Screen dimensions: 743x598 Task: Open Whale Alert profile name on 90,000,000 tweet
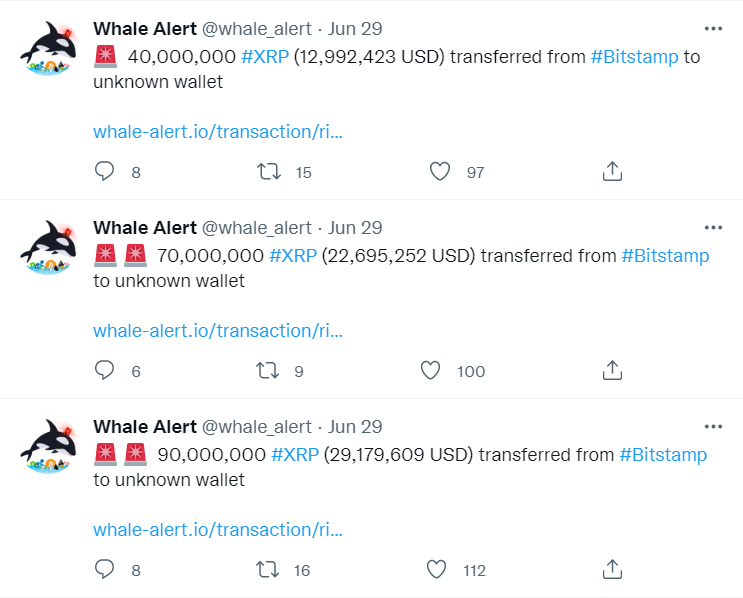coord(144,427)
